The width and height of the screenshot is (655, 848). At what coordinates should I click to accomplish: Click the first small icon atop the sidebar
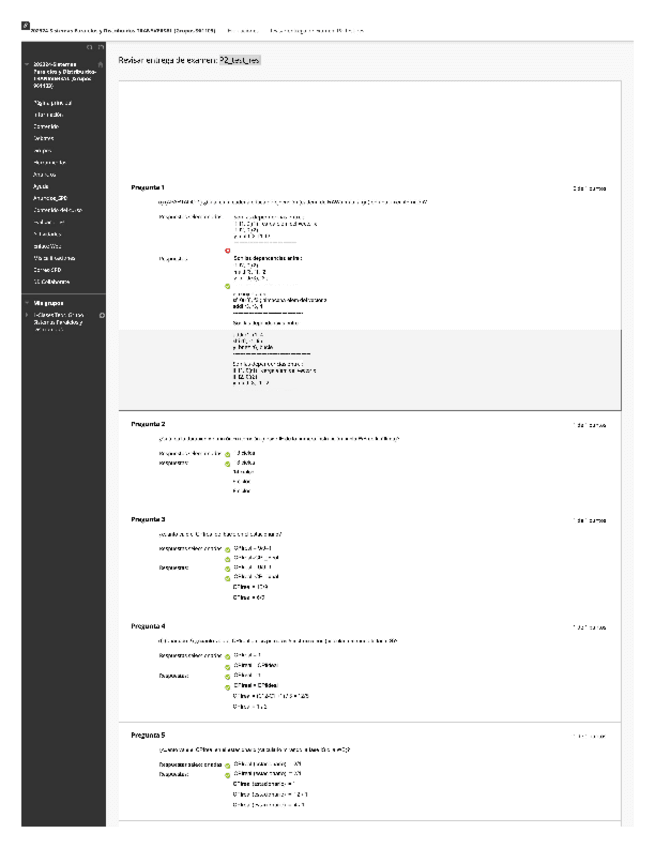click(90, 48)
